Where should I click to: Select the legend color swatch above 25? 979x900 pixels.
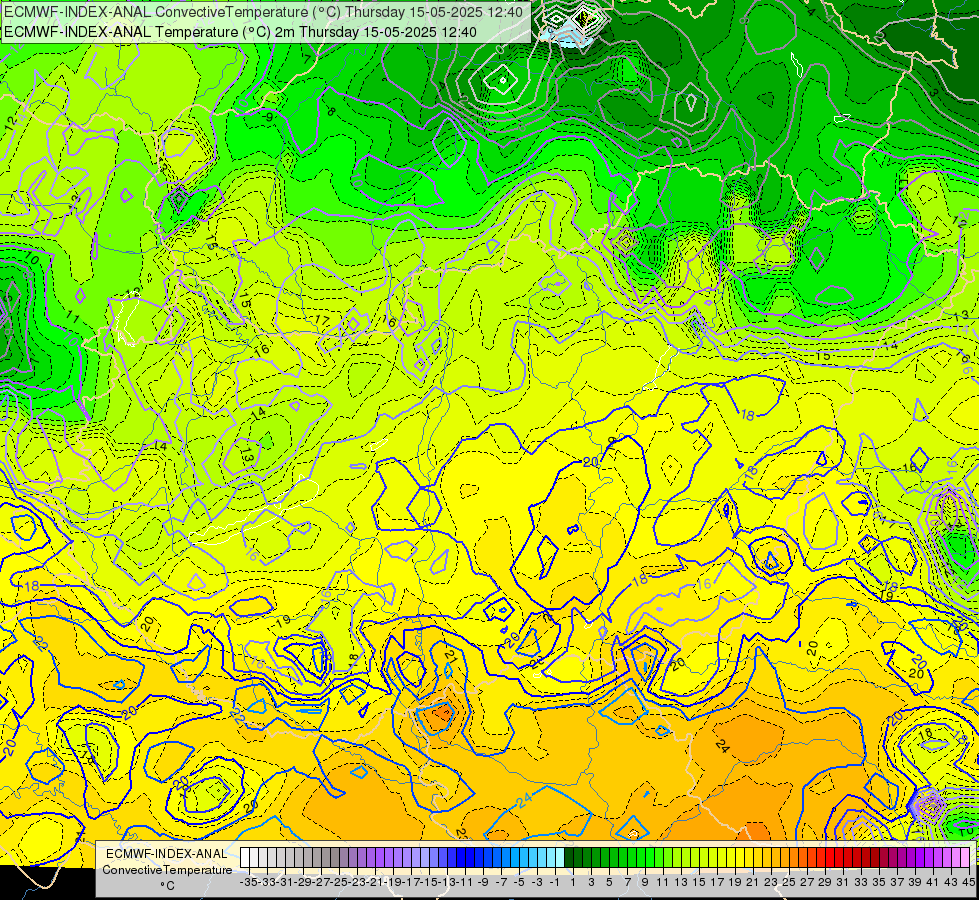[x=785, y=857]
